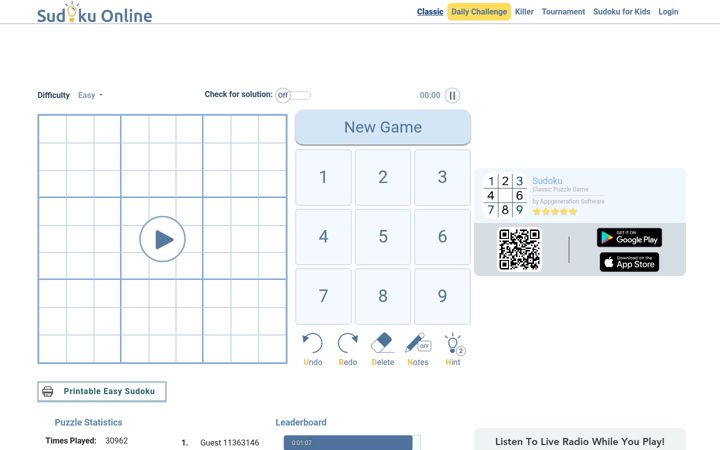Use the Hint lightbulb
Image resolution: width=720 pixels, height=450 pixels.
click(453, 349)
